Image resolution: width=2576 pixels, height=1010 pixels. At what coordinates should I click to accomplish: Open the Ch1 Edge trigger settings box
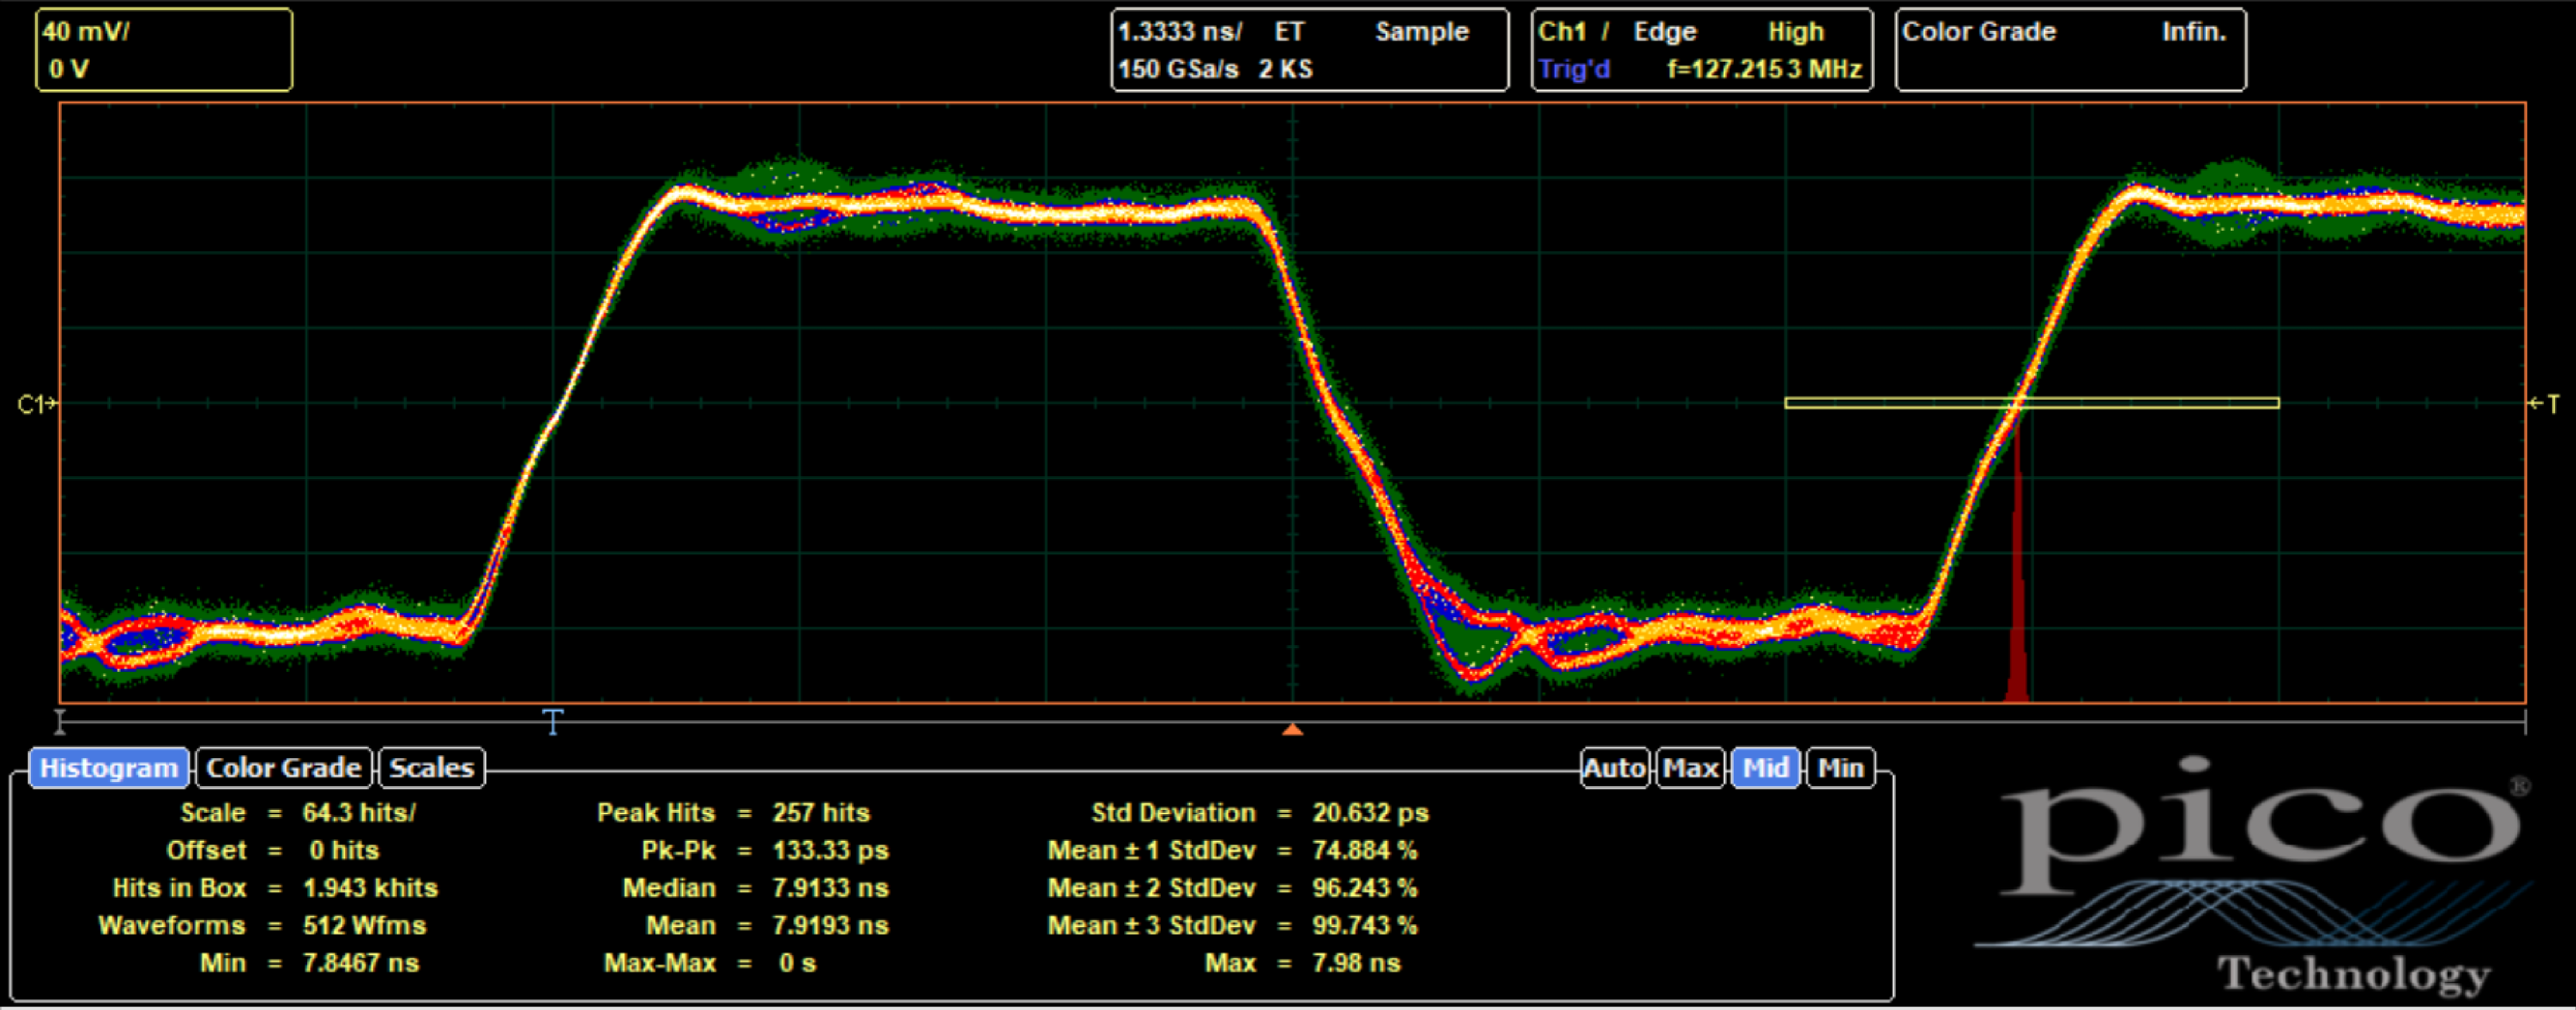[1701, 50]
